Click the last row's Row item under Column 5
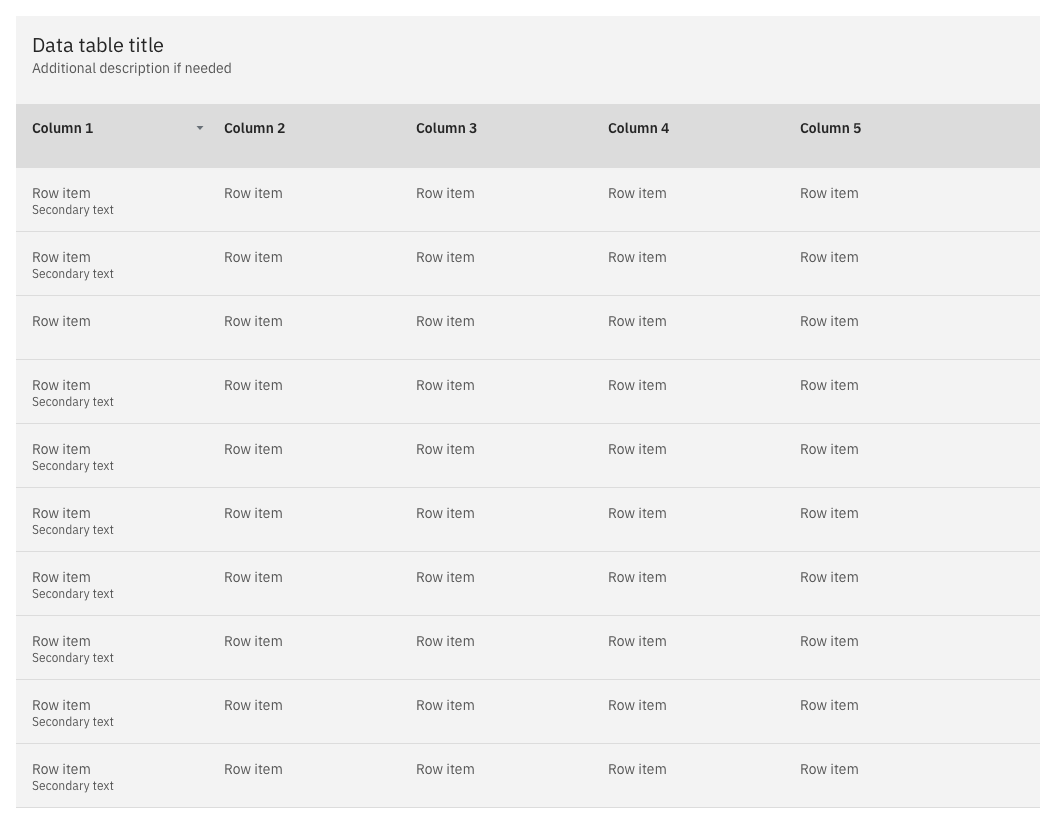 tap(829, 769)
